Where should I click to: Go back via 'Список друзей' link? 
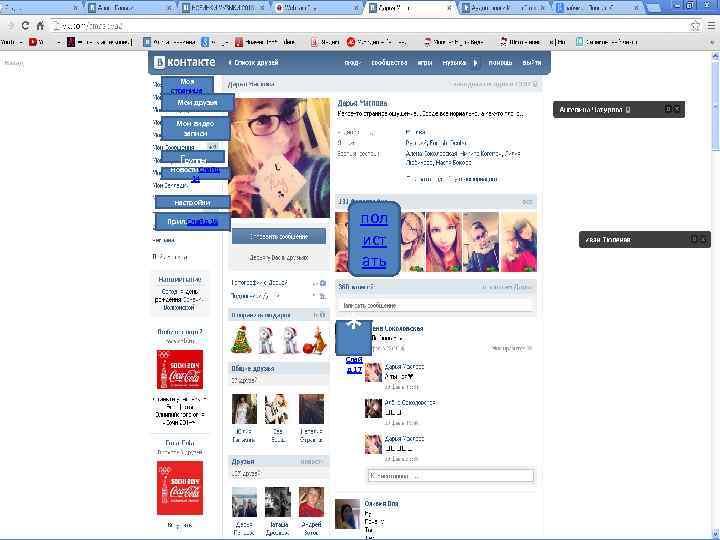point(253,62)
